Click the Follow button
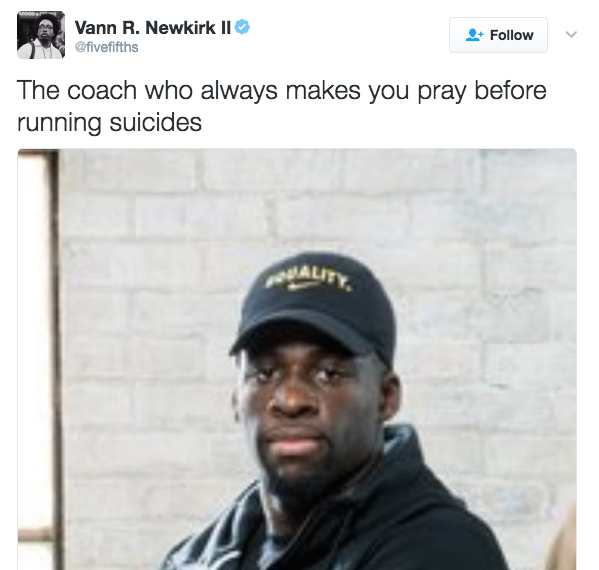The image size is (599, 570). 498,35
